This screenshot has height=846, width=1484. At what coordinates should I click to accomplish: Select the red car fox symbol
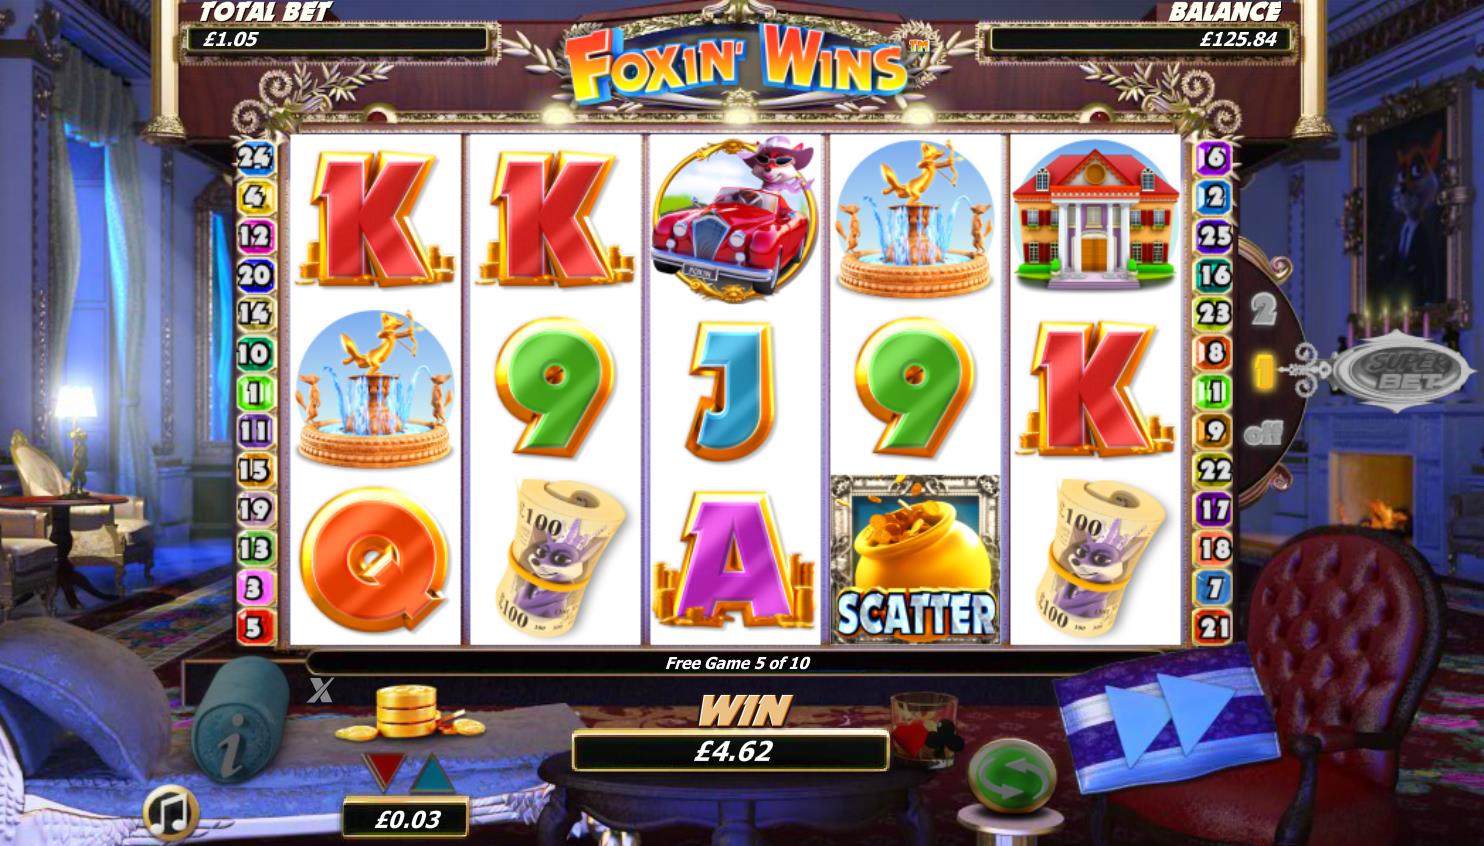pyautogui.click(x=735, y=216)
